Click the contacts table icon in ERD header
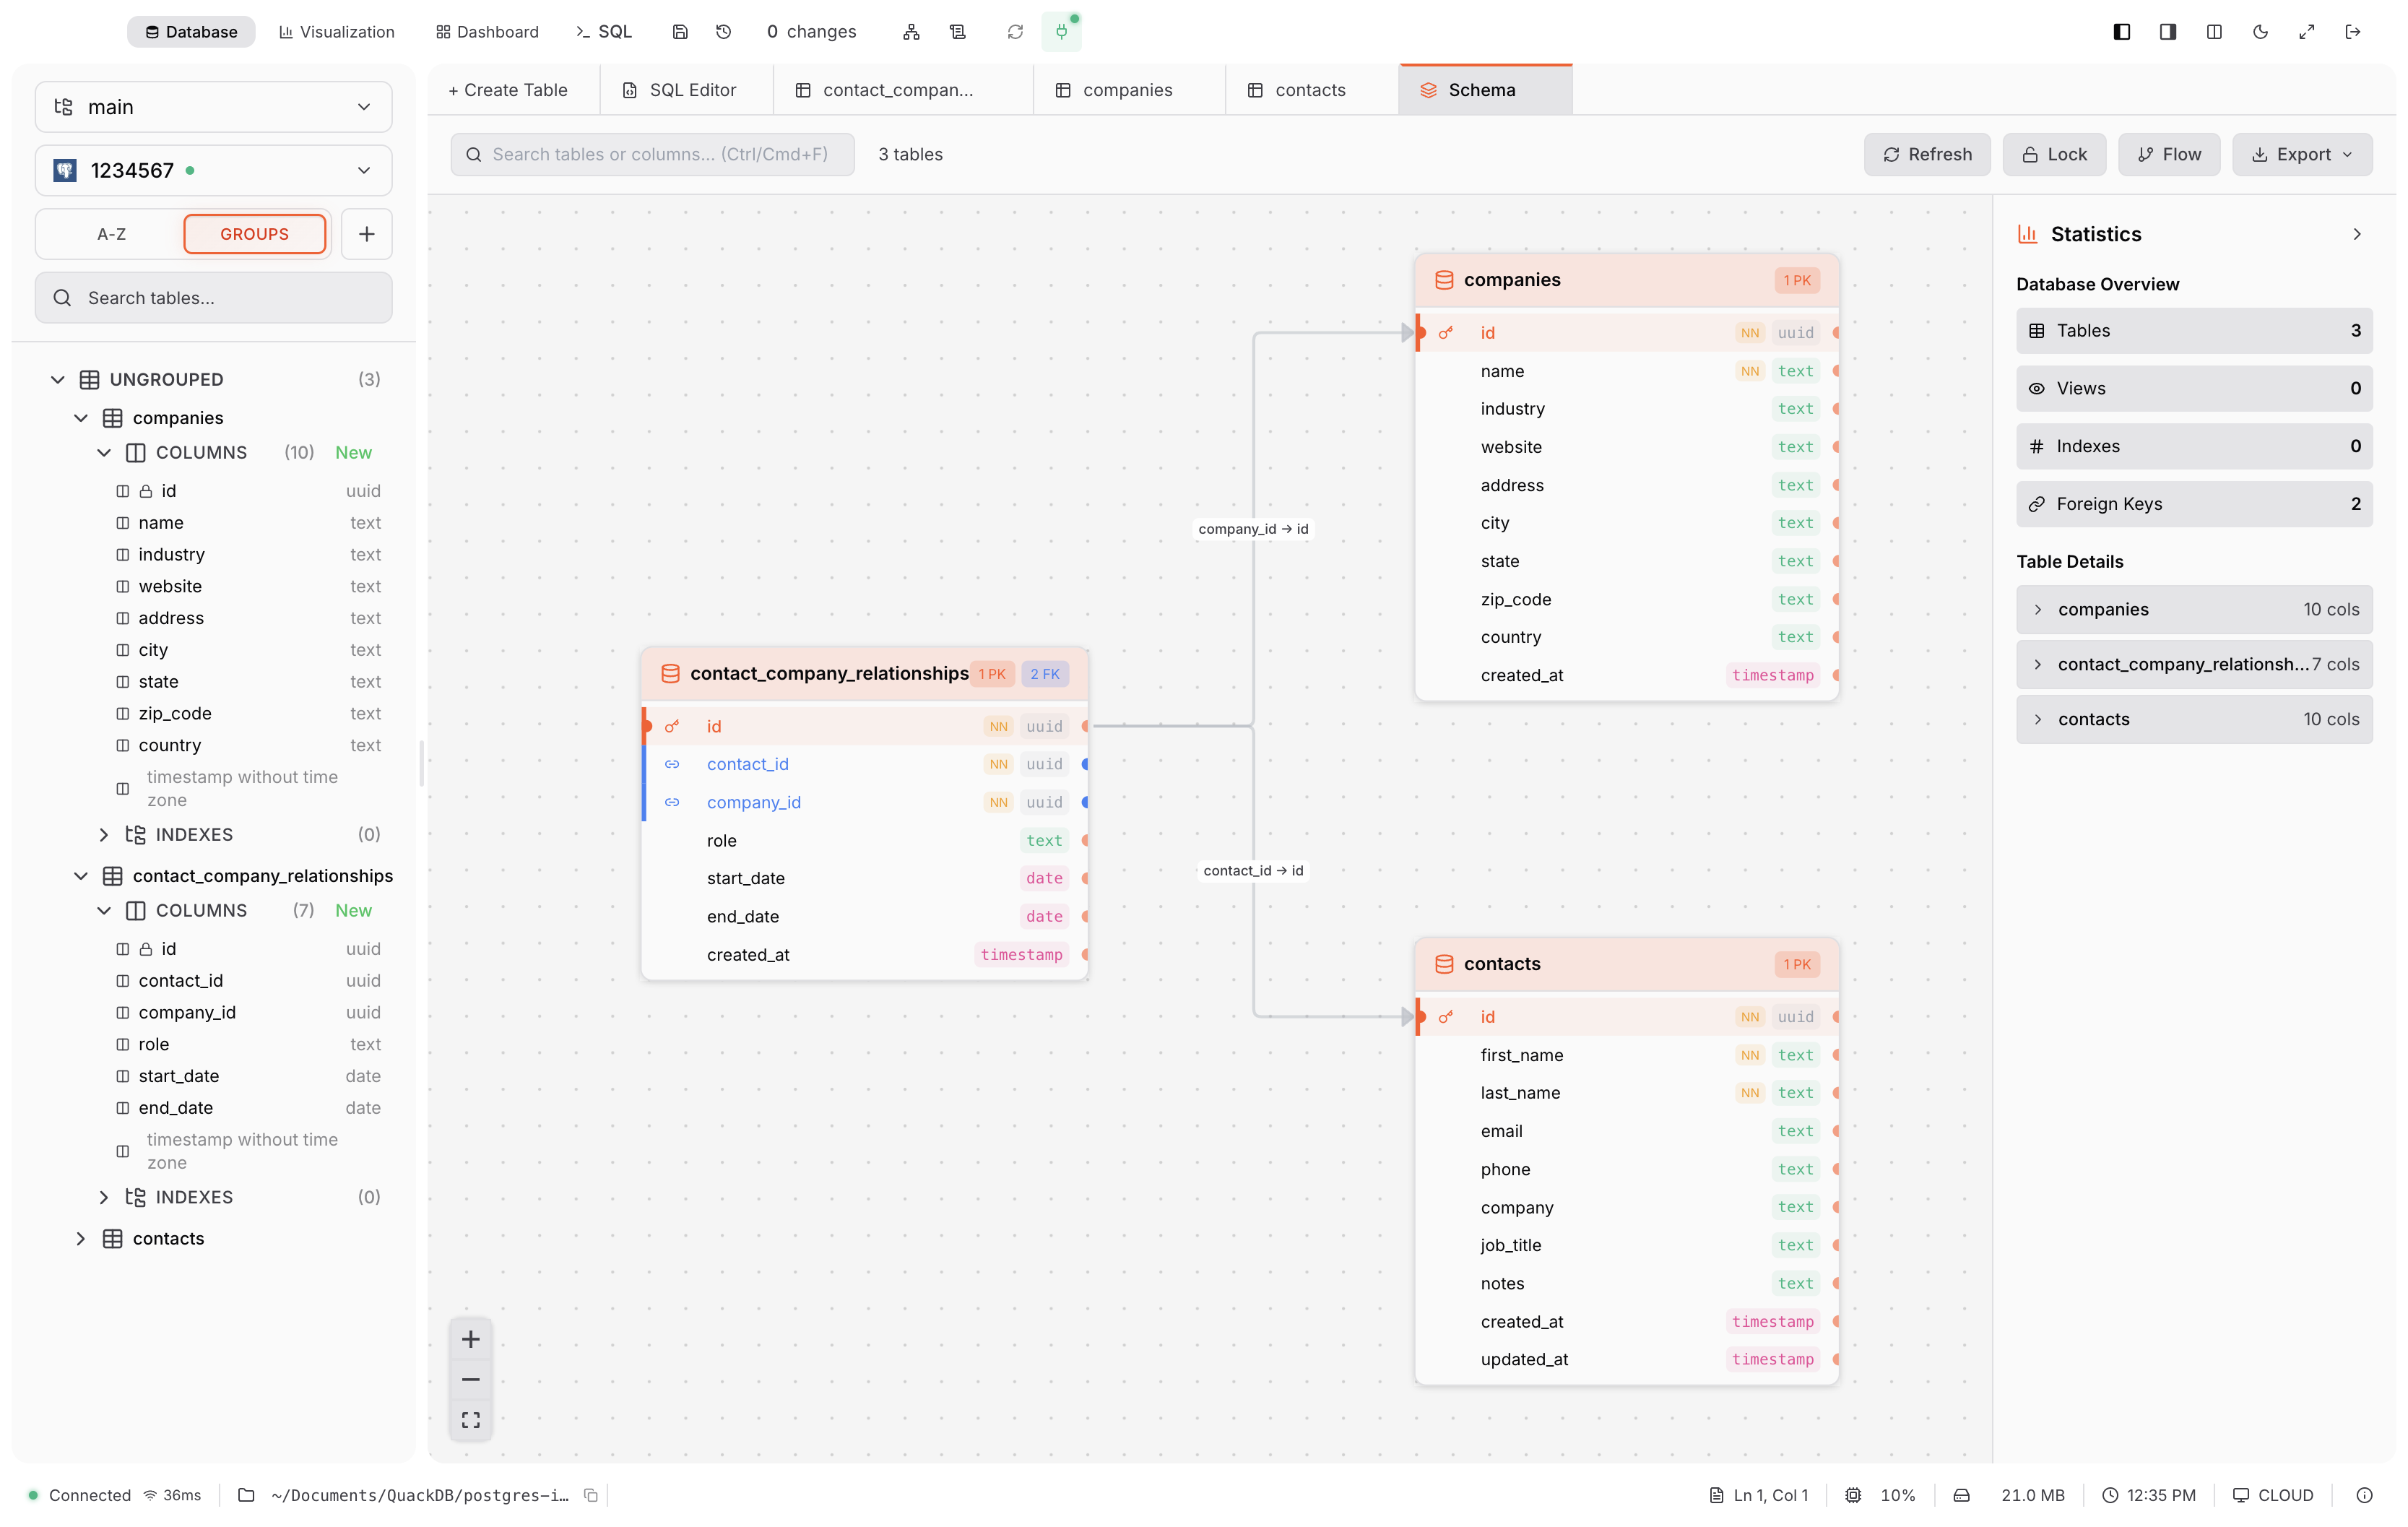 click(x=1444, y=964)
